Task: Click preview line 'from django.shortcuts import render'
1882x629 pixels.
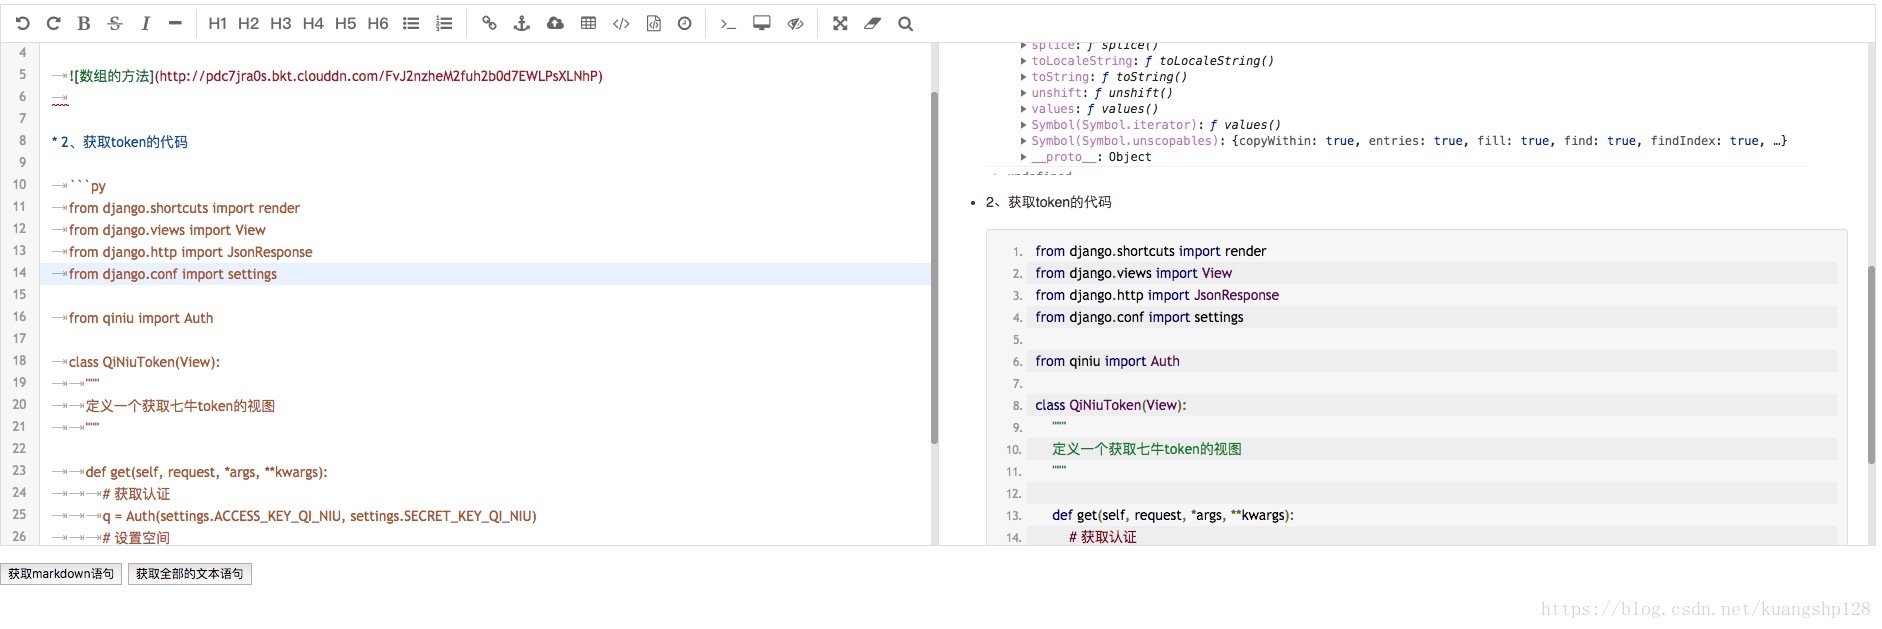Action: point(1151,251)
